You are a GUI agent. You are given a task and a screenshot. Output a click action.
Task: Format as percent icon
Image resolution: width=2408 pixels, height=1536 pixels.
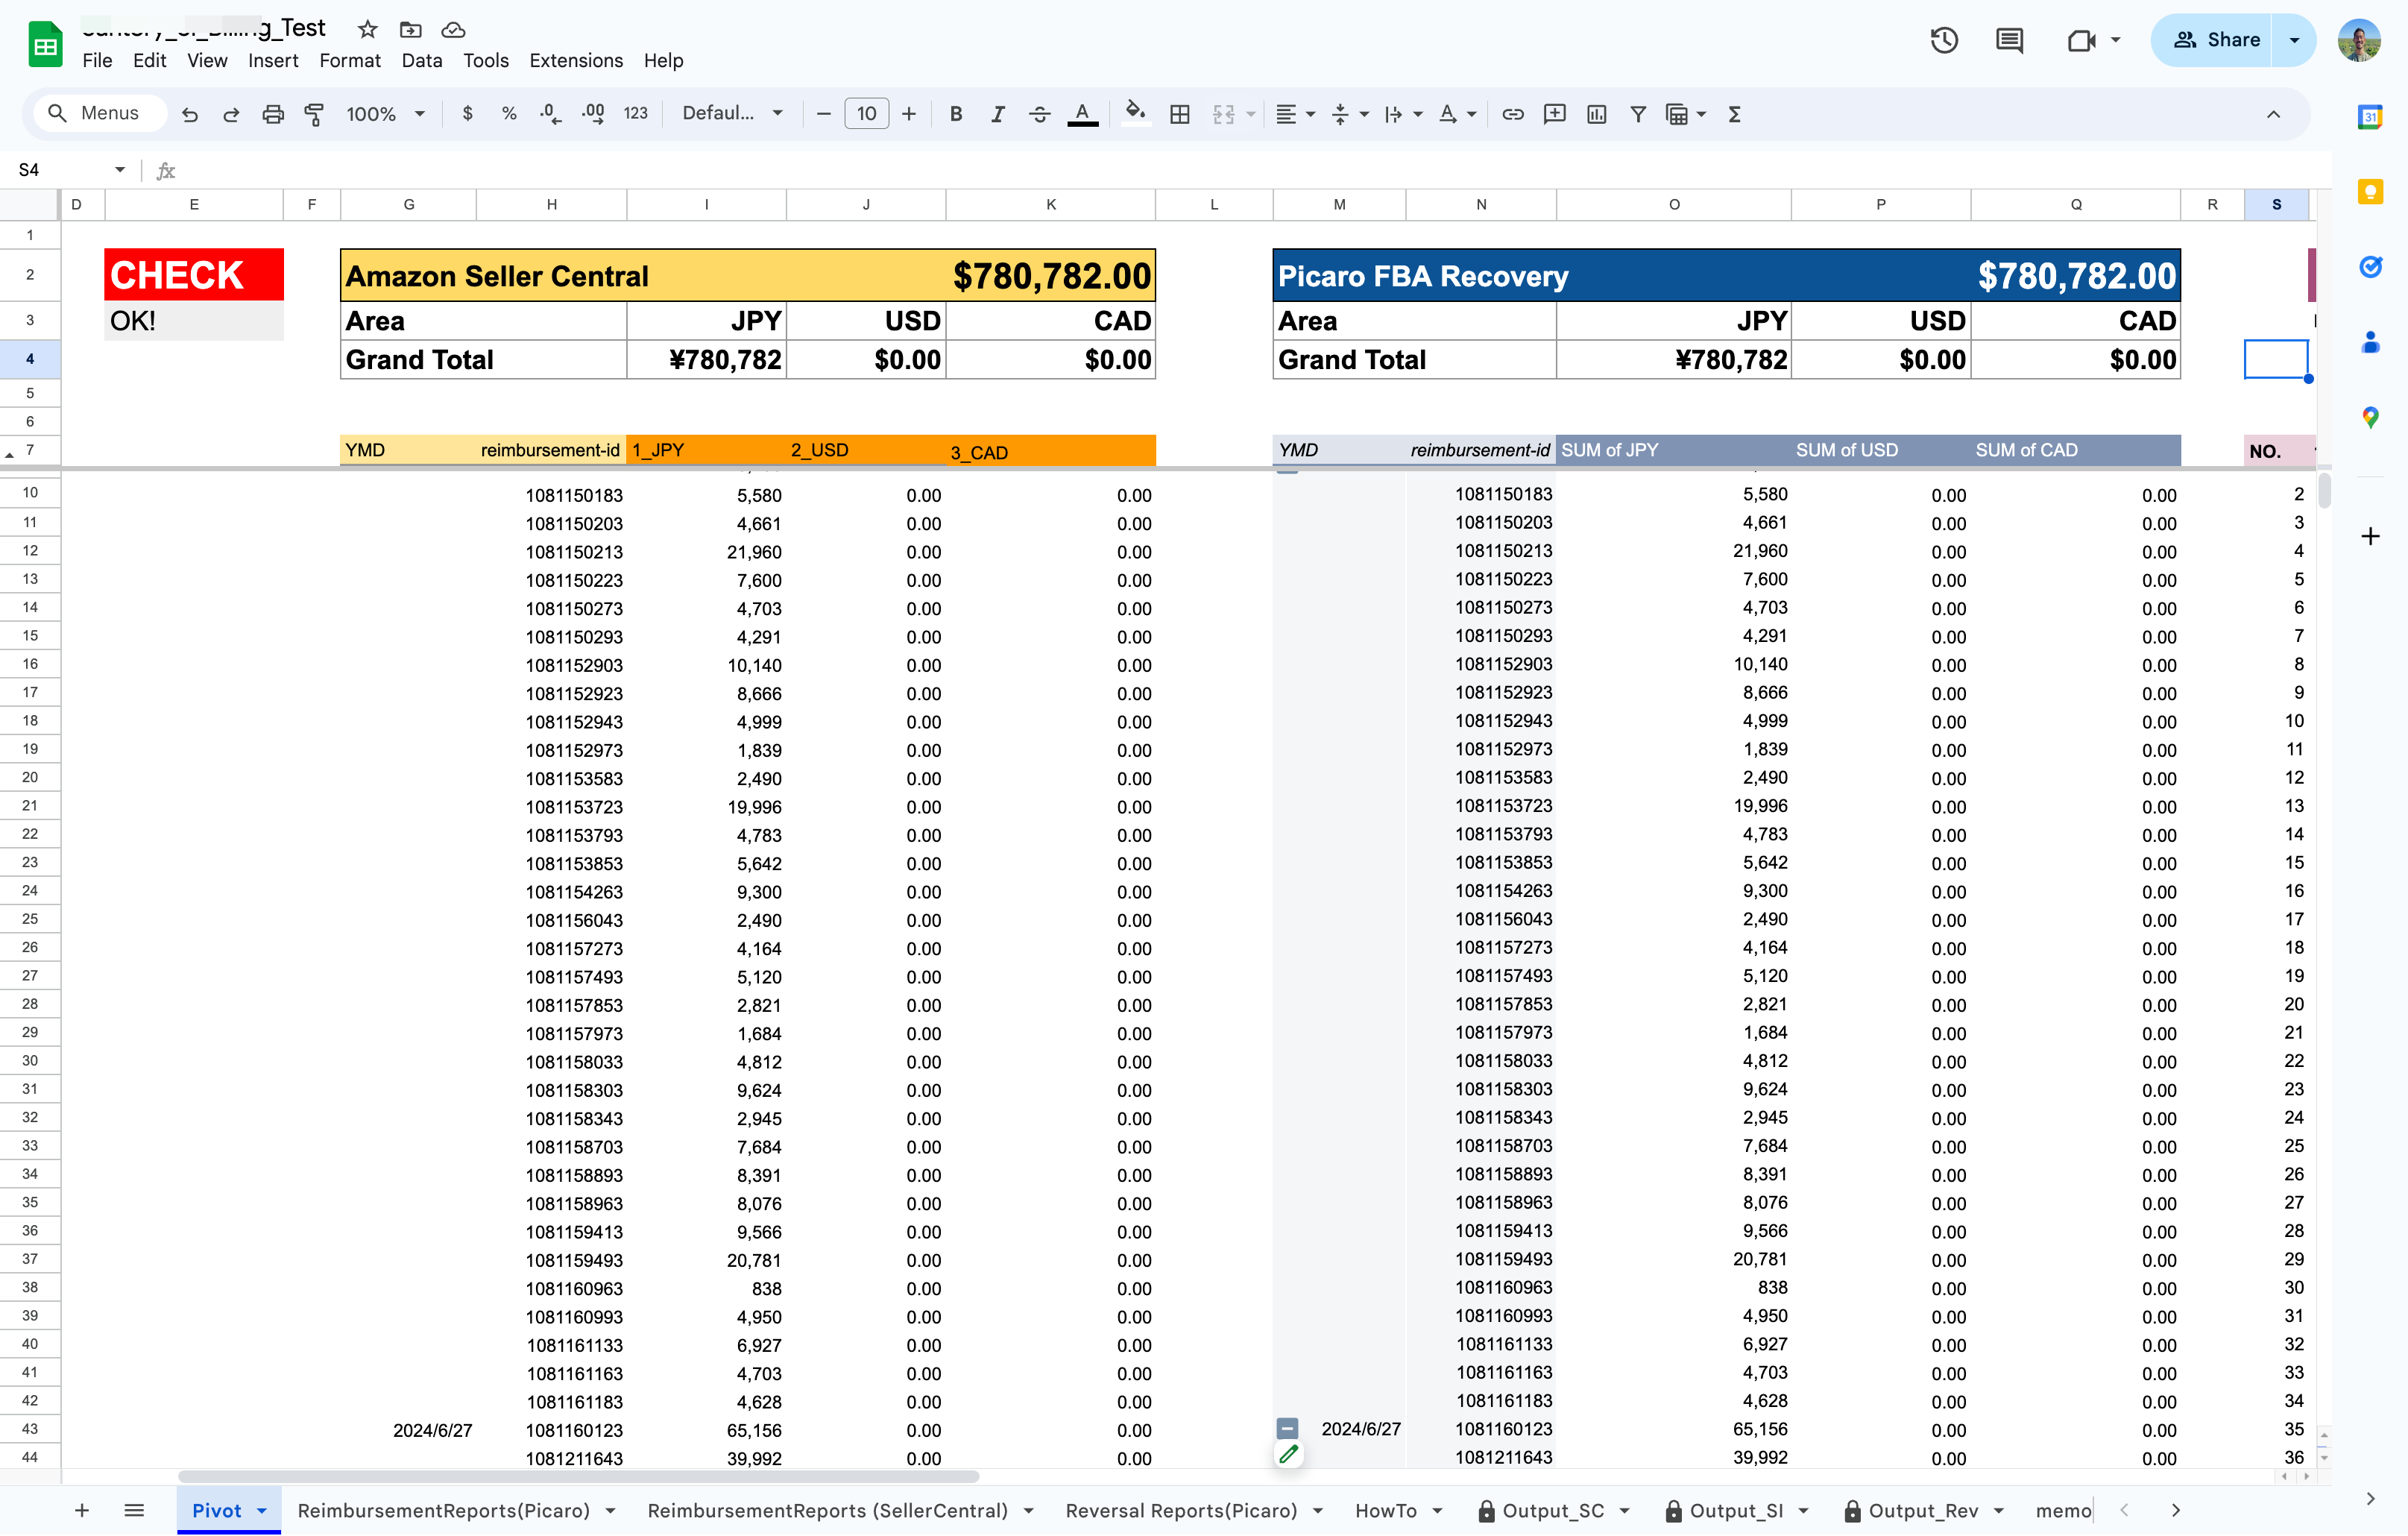[x=509, y=114]
